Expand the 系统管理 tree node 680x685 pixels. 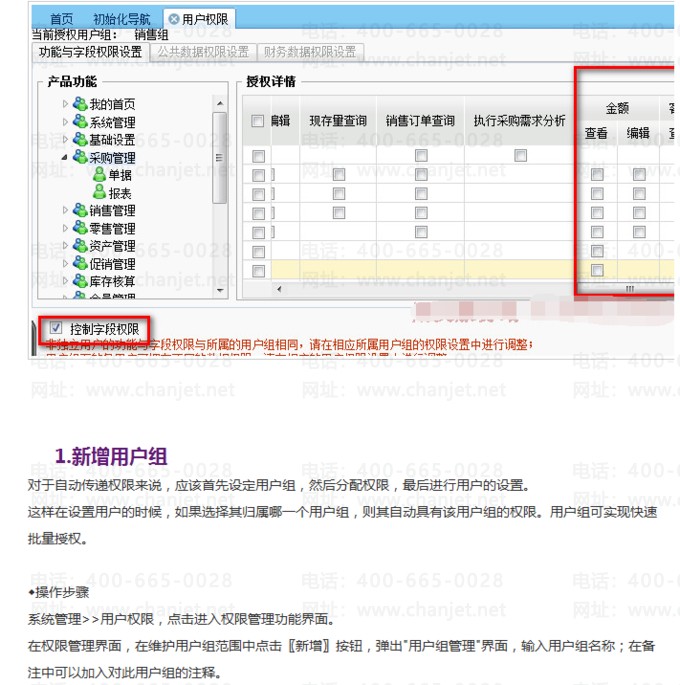(65, 122)
